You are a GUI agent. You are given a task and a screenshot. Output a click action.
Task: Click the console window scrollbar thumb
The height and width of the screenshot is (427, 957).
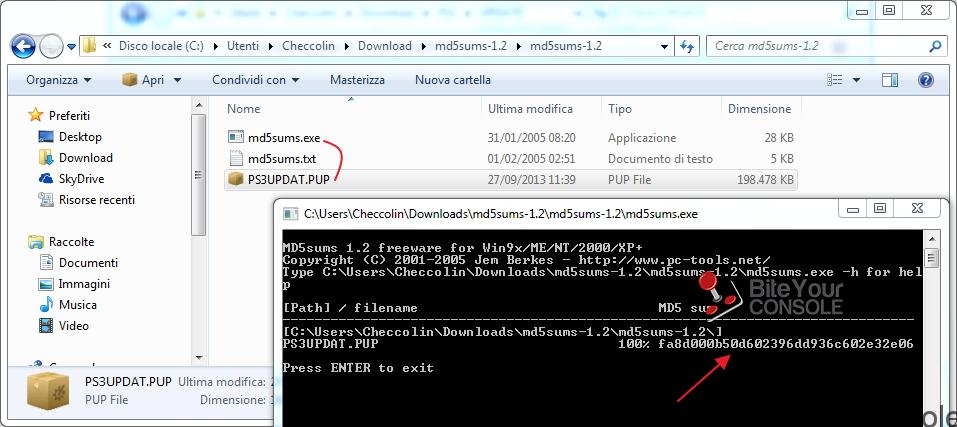(x=931, y=256)
